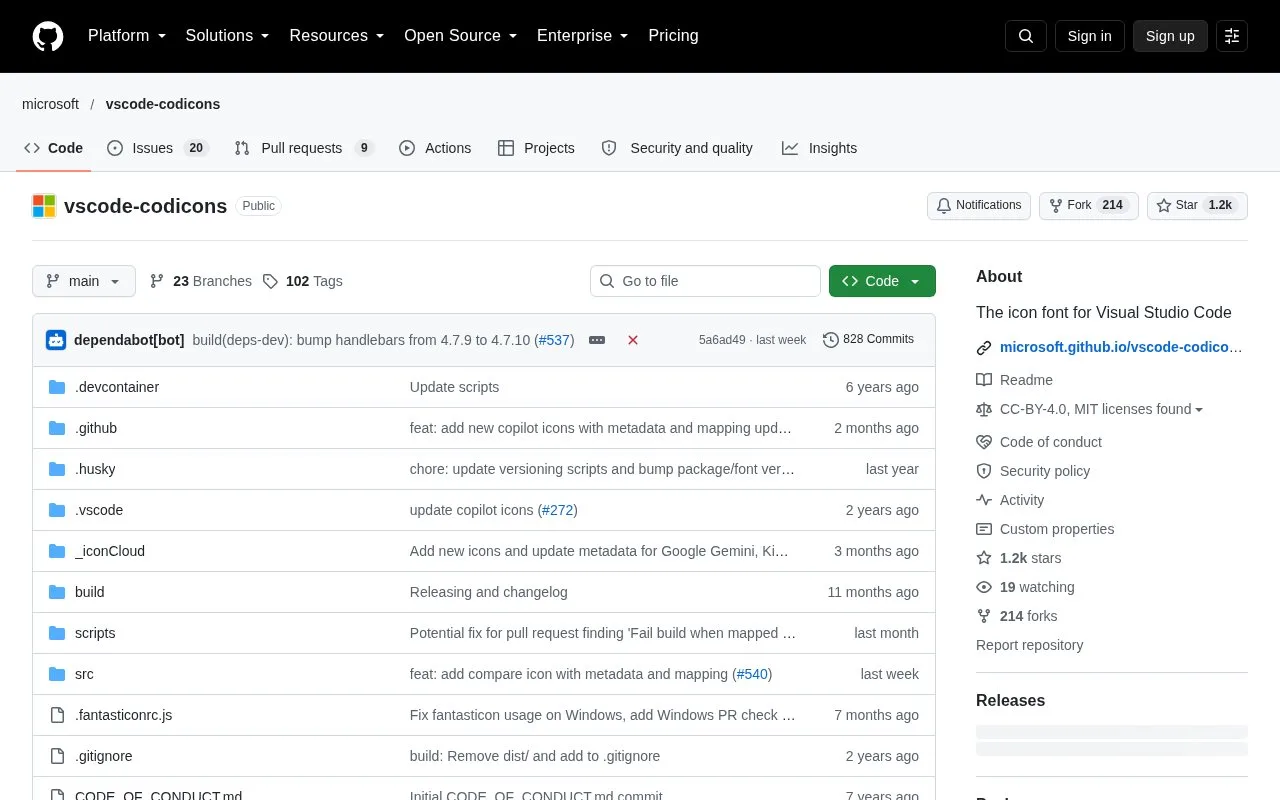Expand the Enterprise menu
1280x800 pixels.
(x=582, y=36)
